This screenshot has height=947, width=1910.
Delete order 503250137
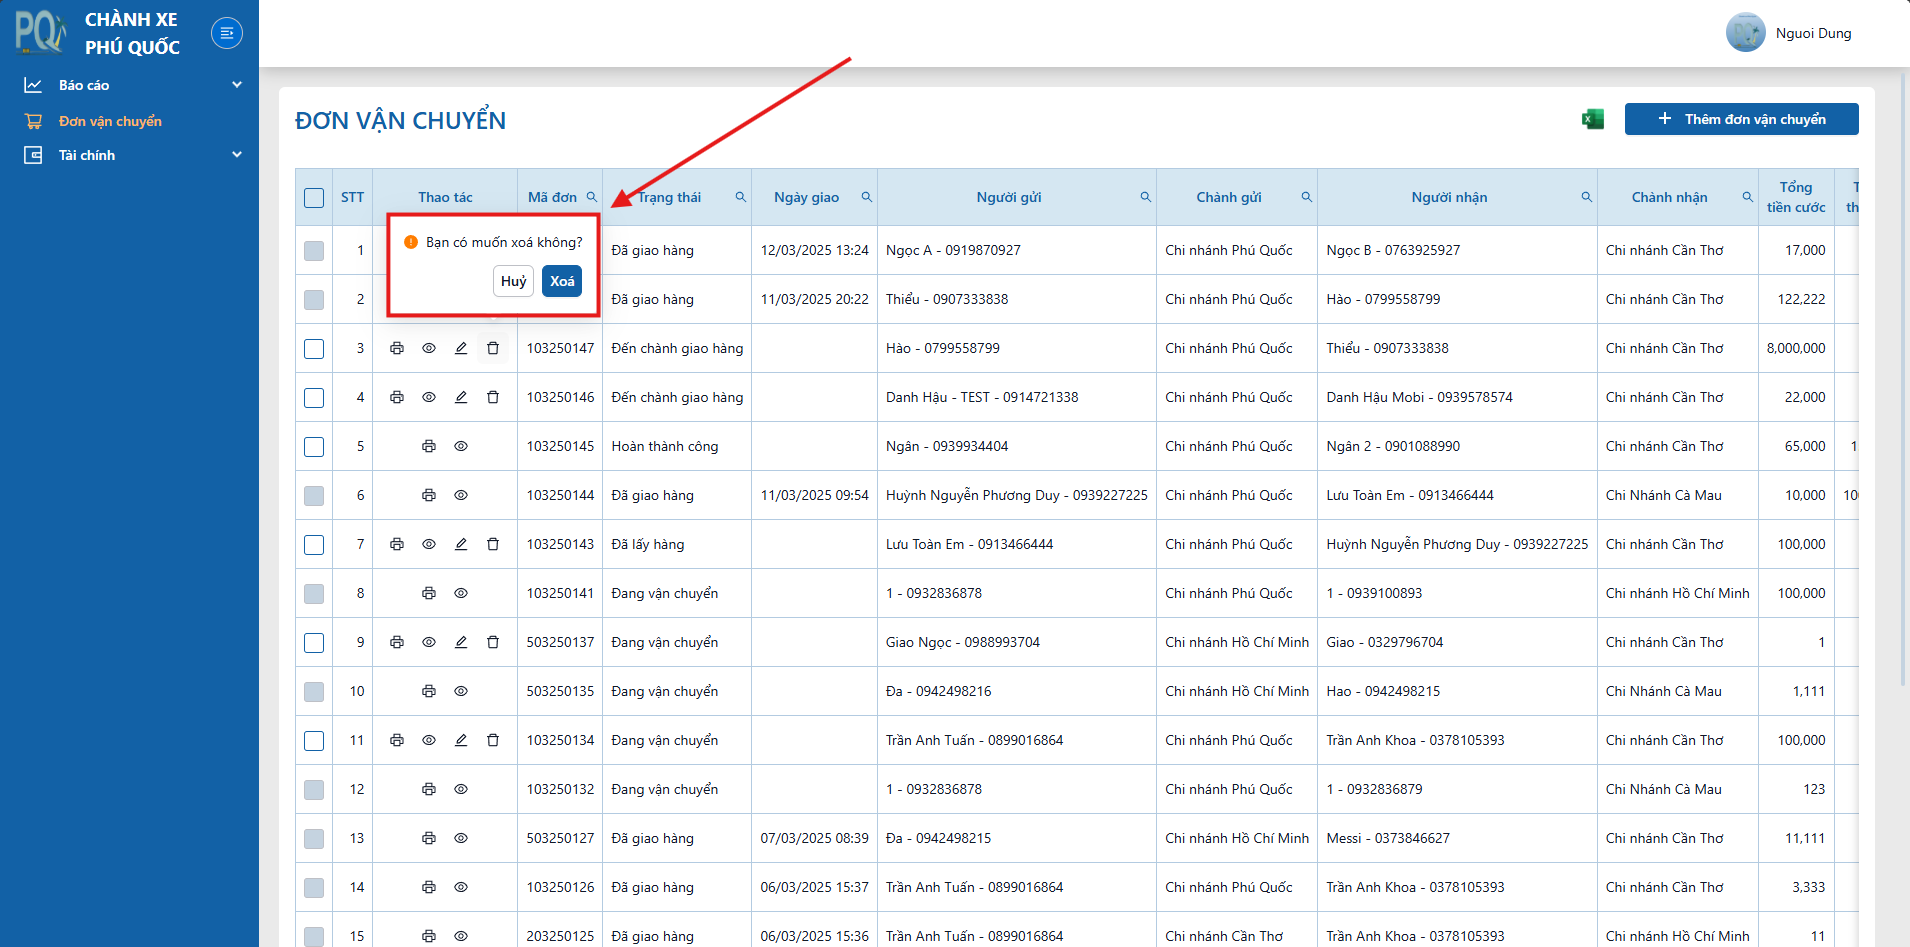pos(493,642)
